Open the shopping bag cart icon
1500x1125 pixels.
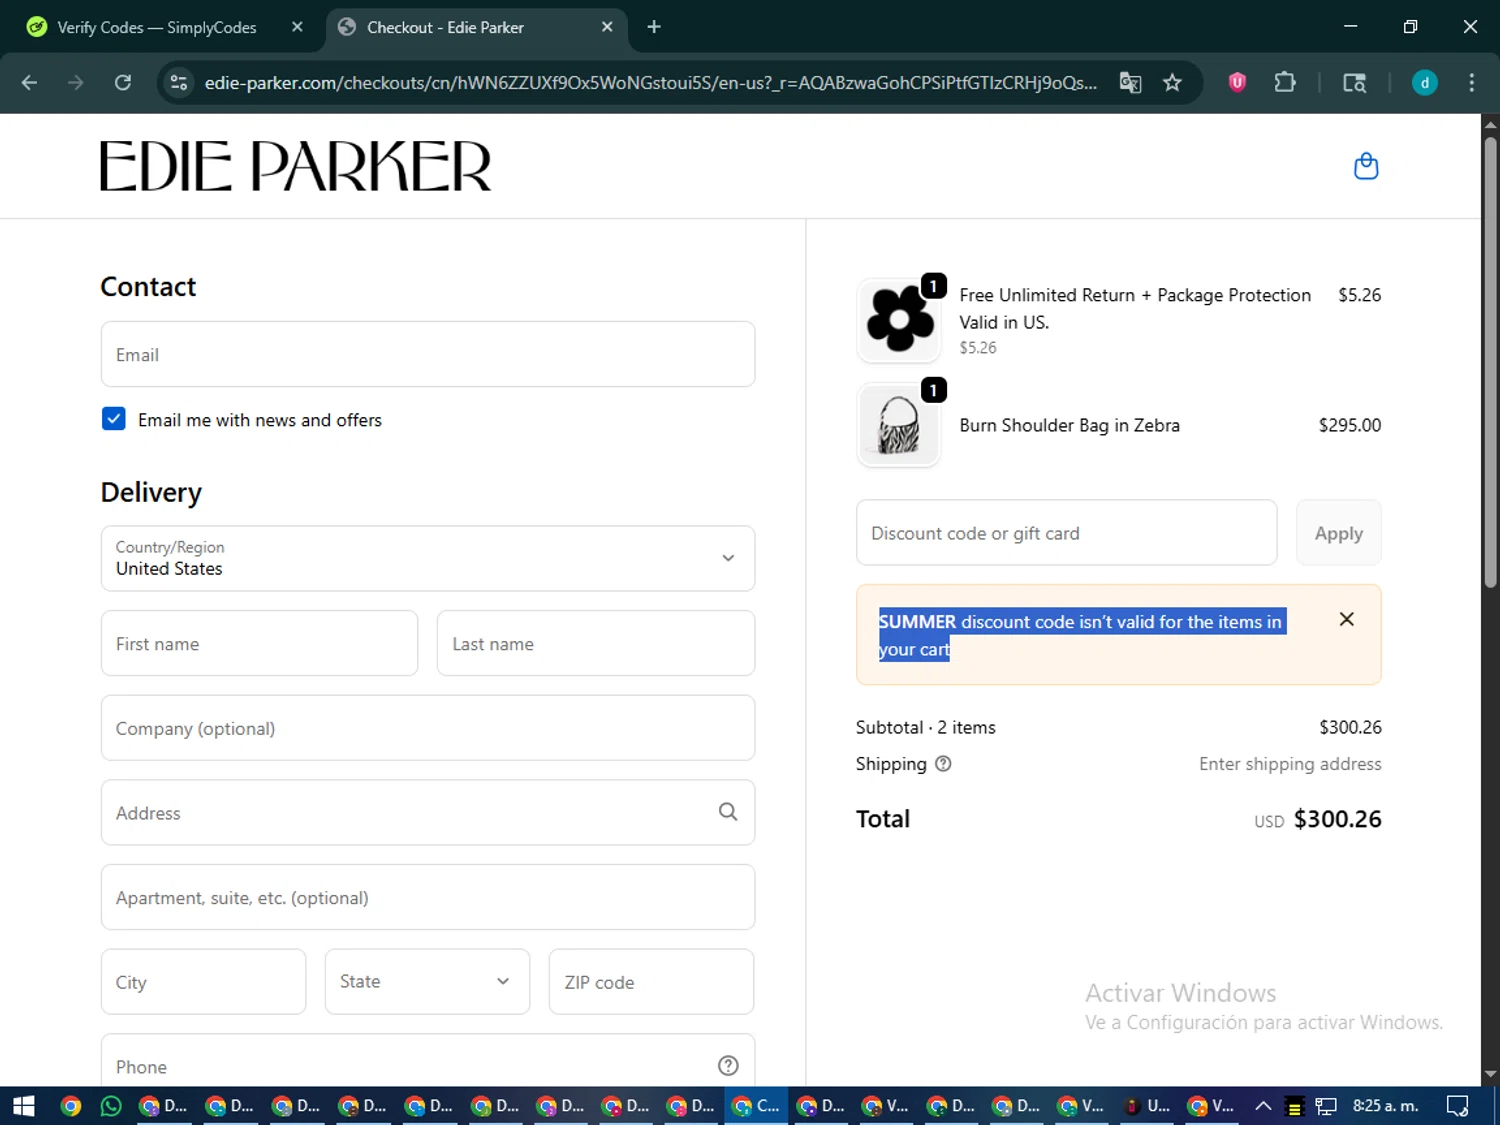click(1366, 166)
